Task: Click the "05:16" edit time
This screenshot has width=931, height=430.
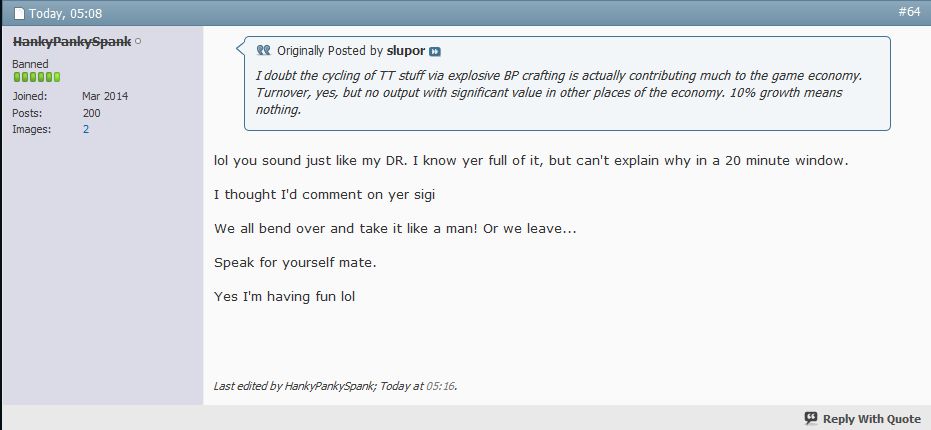Action: [440, 385]
